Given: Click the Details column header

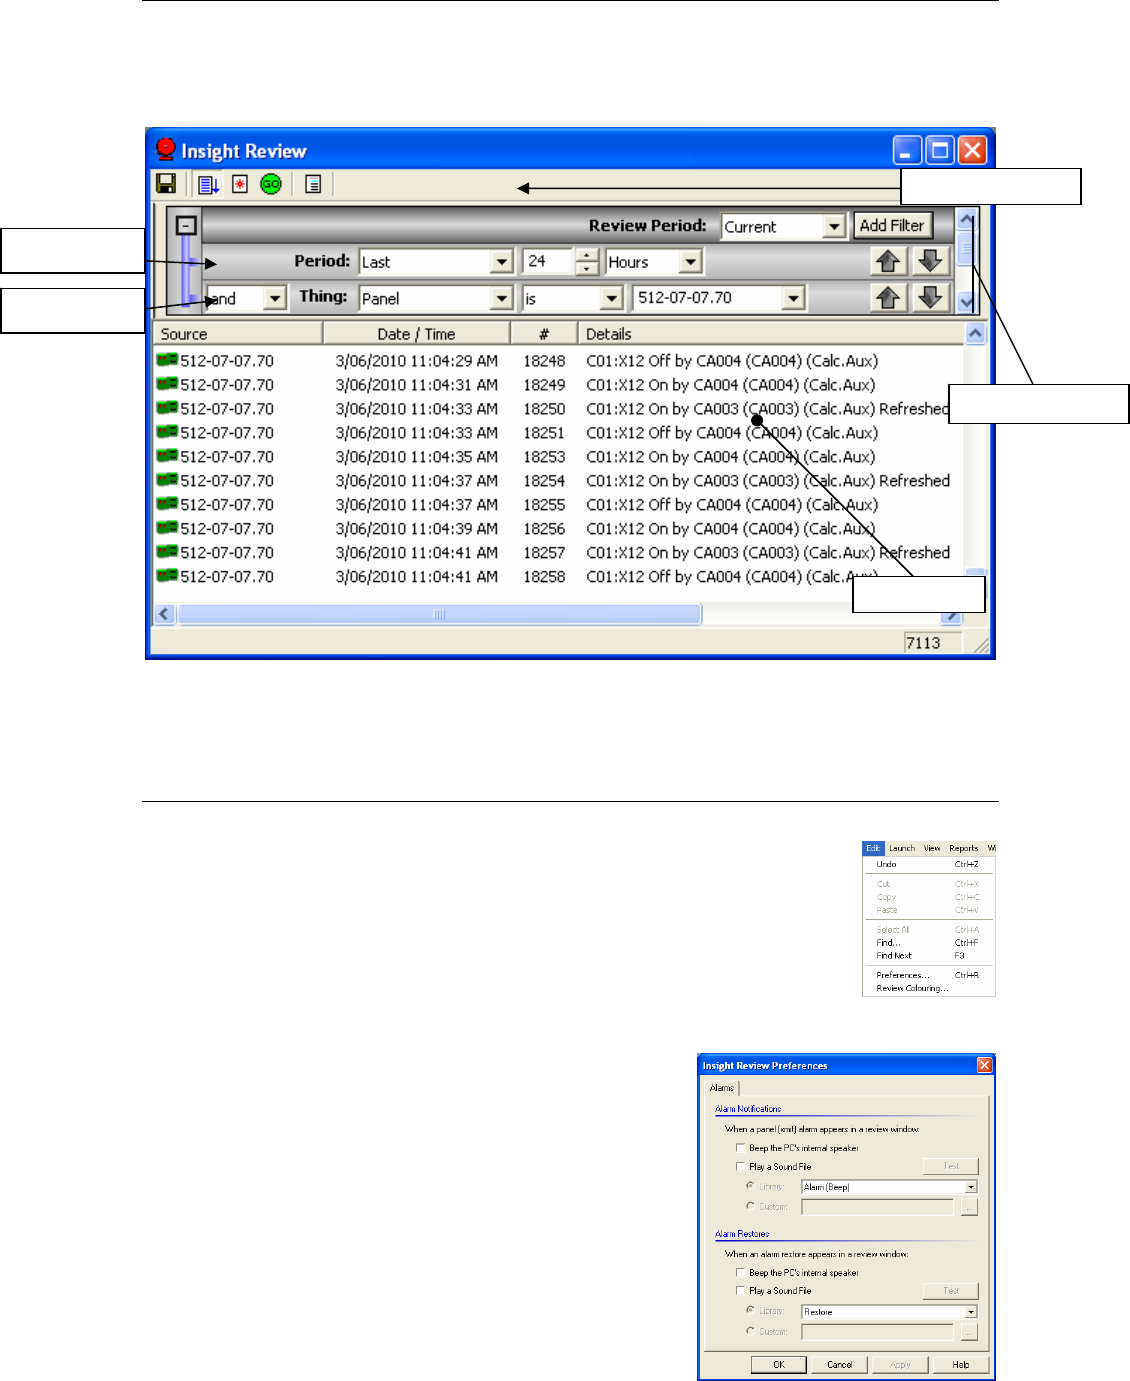Looking at the screenshot, I should coord(771,334).
